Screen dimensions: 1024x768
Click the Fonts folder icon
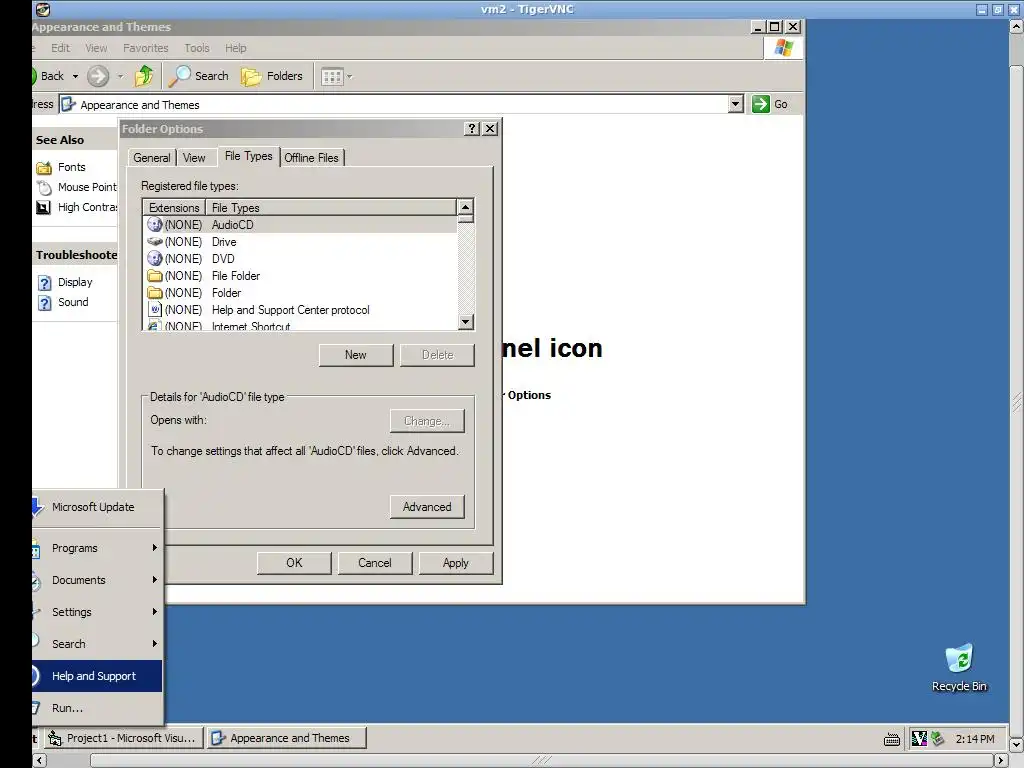[x=44, y=168]
